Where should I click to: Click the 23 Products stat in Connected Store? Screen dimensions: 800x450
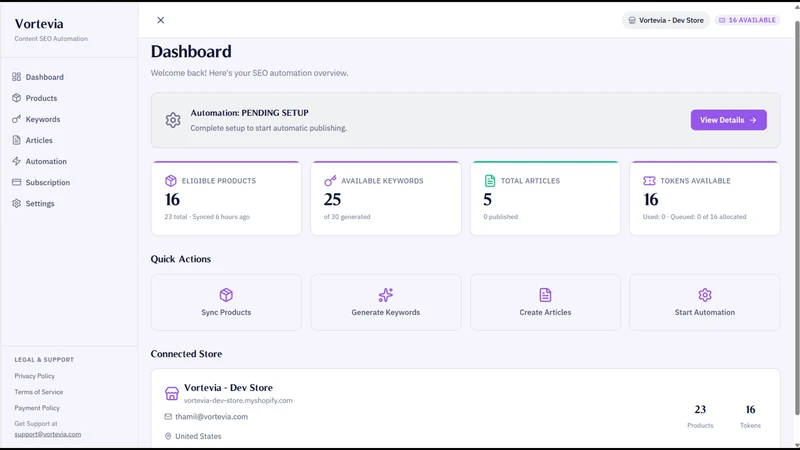tap(700, 416)
